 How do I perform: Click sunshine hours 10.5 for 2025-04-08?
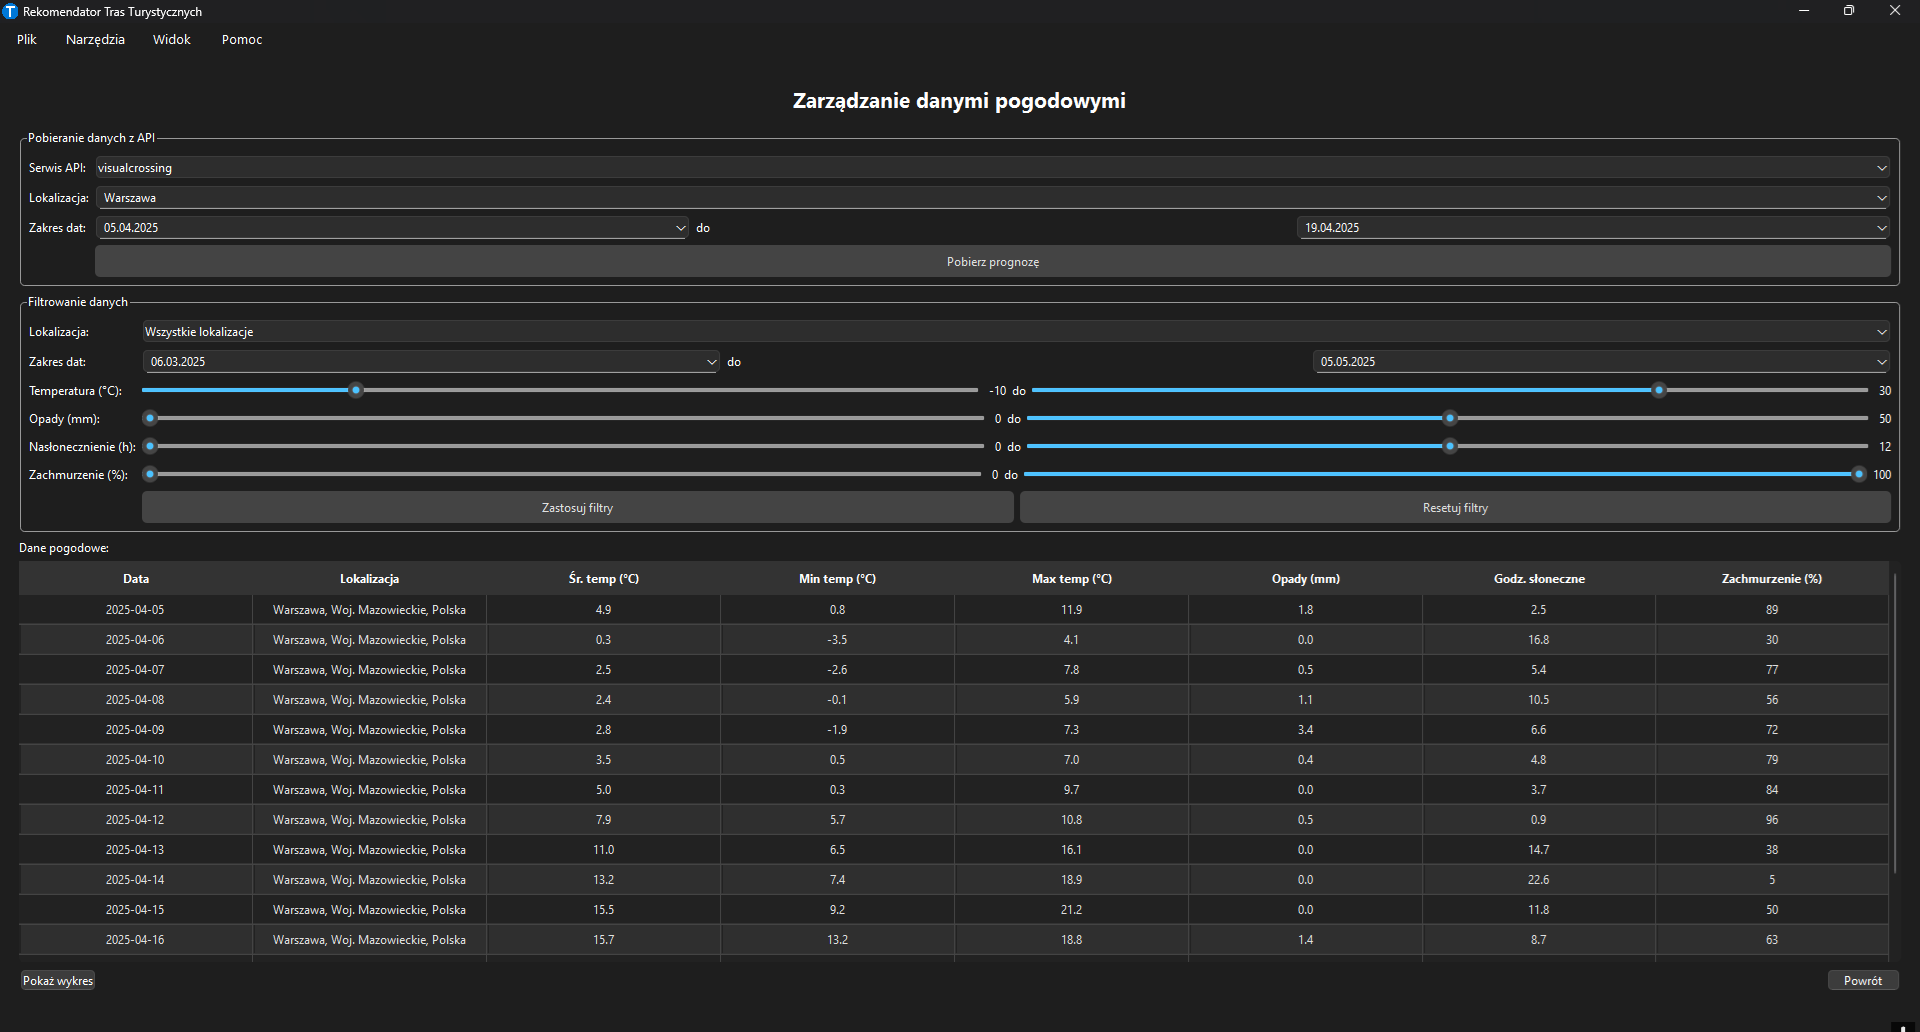tap(1539, 700)
